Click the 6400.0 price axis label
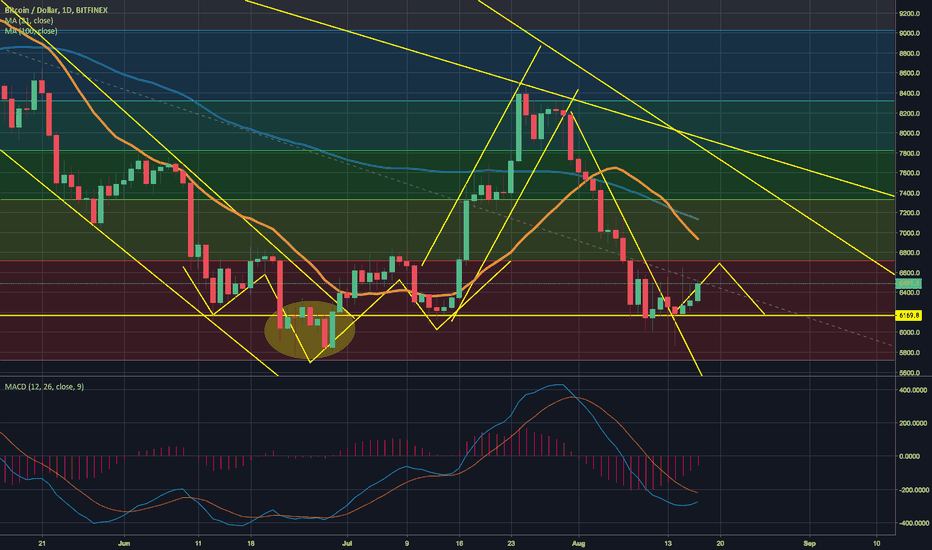The width and height of the screenshot is (932, 550). [x=909, y=293]
